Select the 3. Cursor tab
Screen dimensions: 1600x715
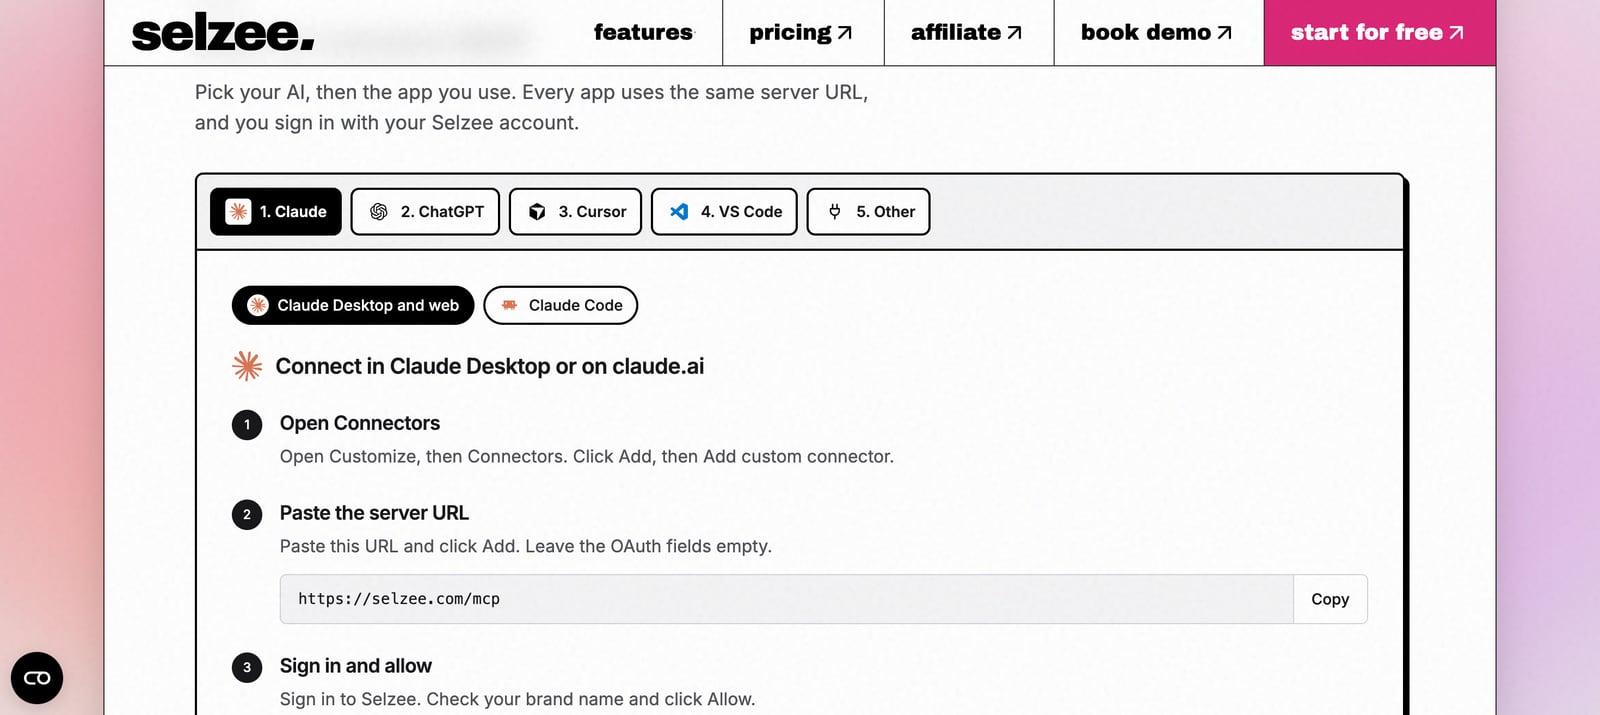coord(575,212)
